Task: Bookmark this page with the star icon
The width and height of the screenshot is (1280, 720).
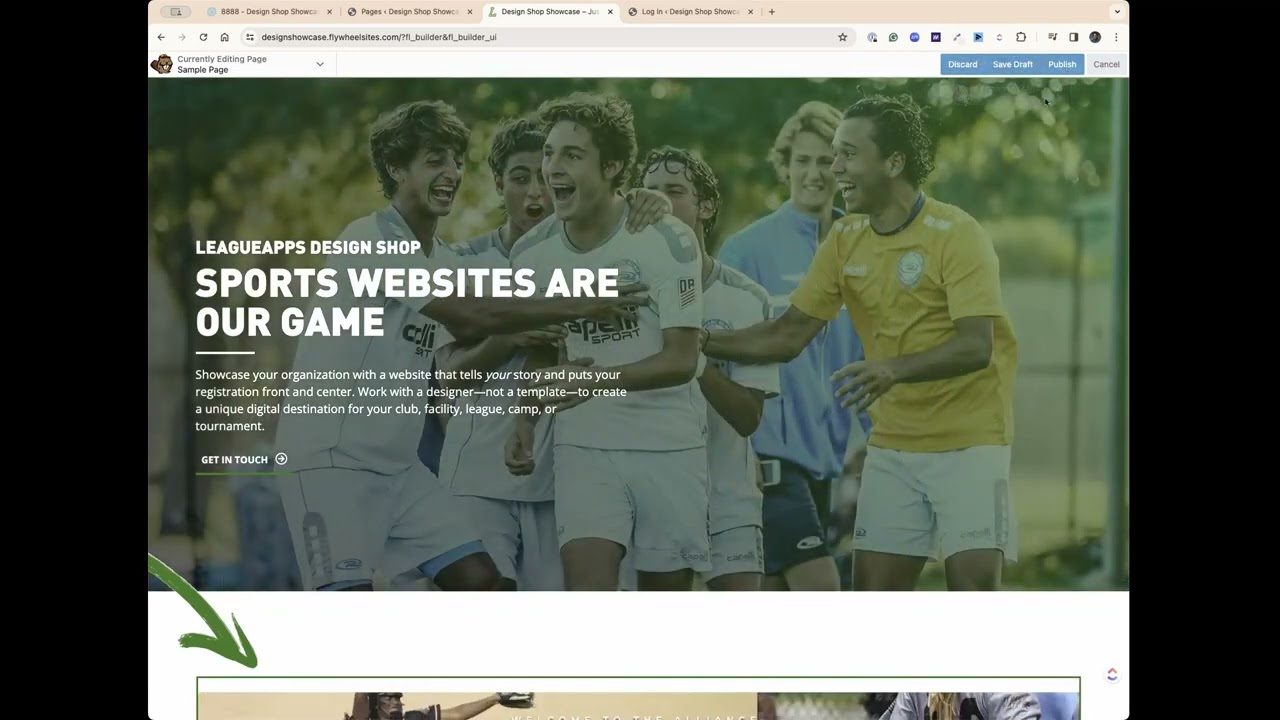Action: [x=842, y=37]
